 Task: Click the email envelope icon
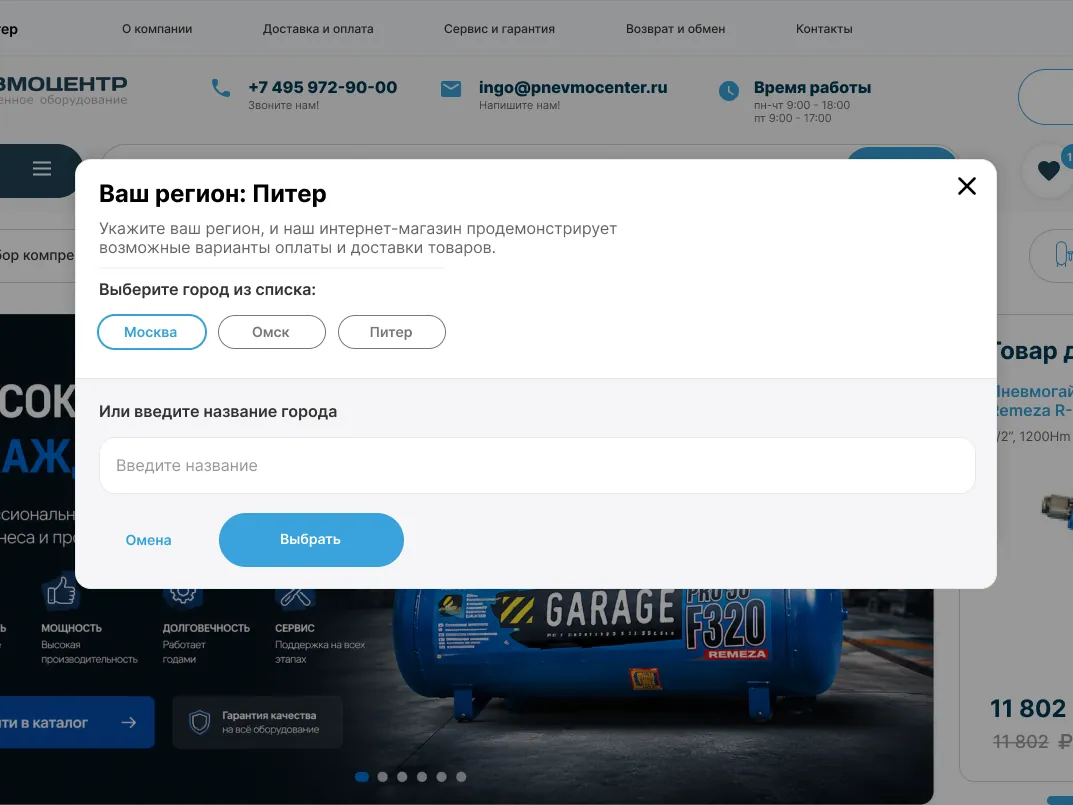[451, 89]
